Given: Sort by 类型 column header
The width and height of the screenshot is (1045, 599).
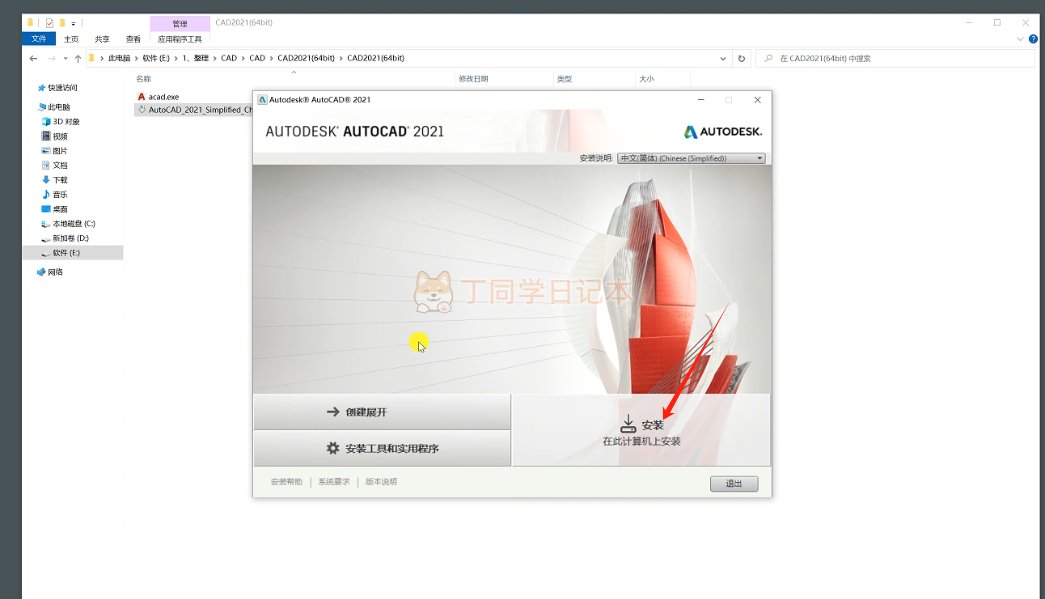Looking at the screenshot, I should tap(564, 79).
